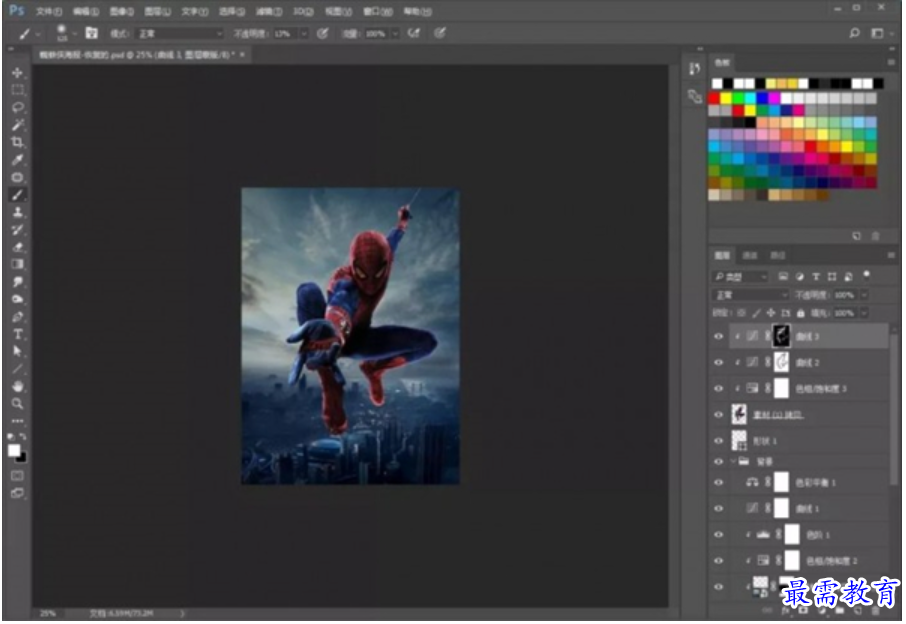The width and height of the screenshot is (906, 624).
Task: Select the History Brush tool
Action: (17, 229)
